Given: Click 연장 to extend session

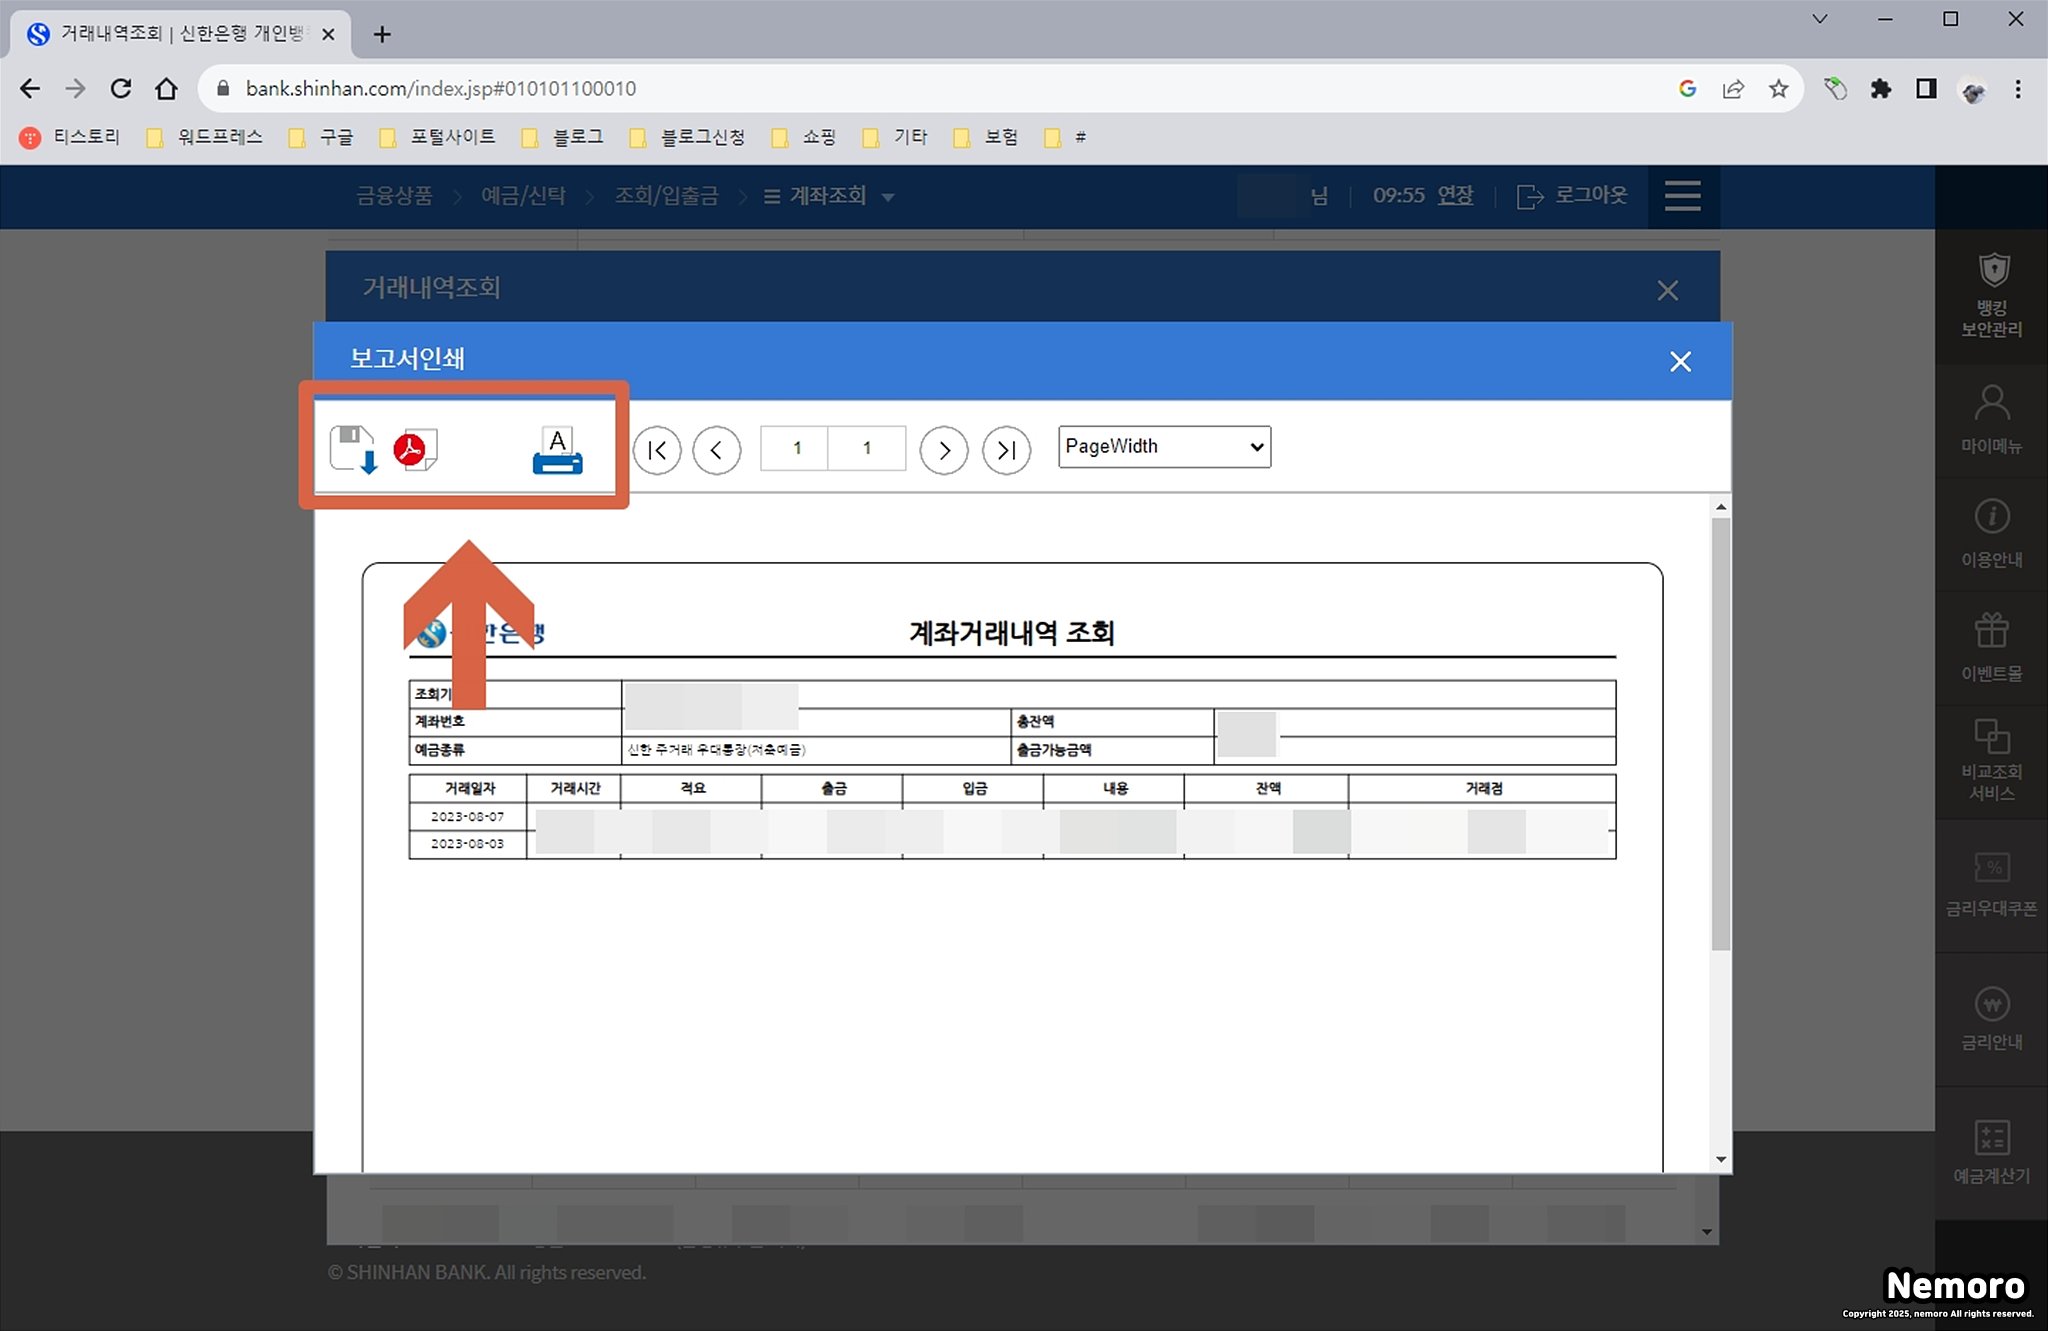Looking at the screenshot, I should tap(1455, 196).
